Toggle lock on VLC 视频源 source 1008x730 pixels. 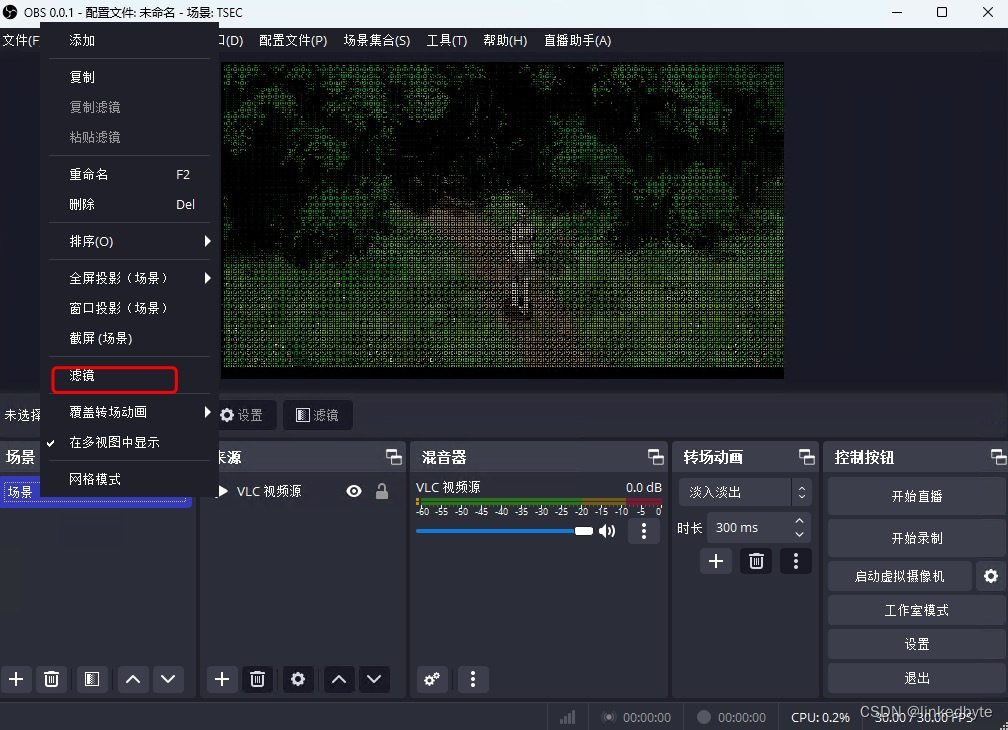click(x=382, y=491)
